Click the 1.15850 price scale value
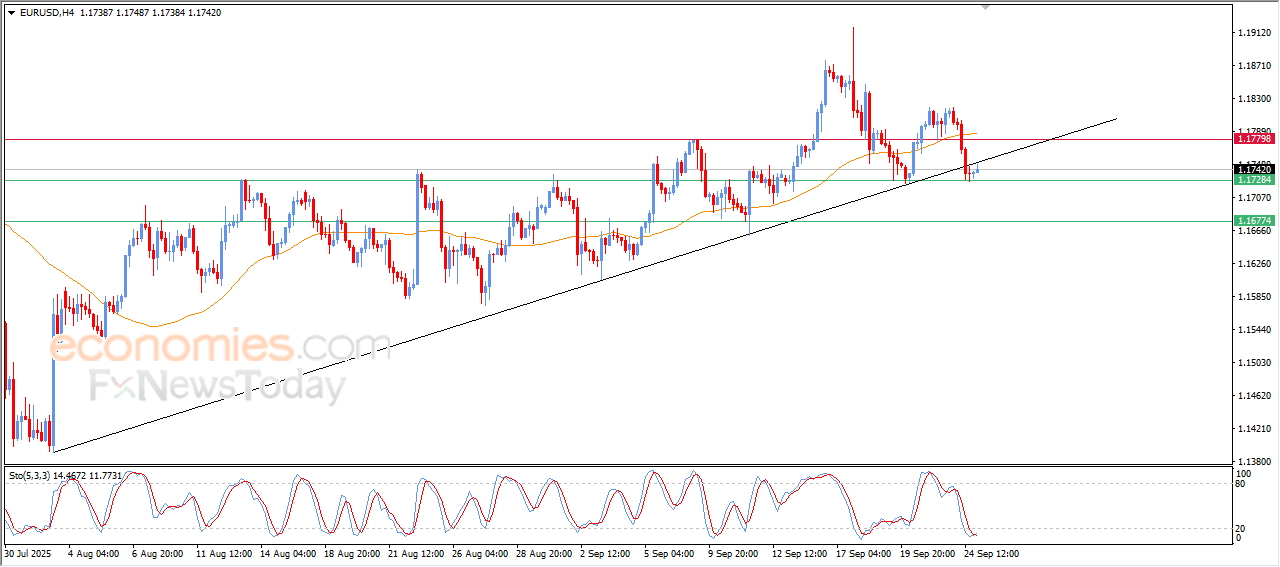The image size is (1280, 567). 1254,297
